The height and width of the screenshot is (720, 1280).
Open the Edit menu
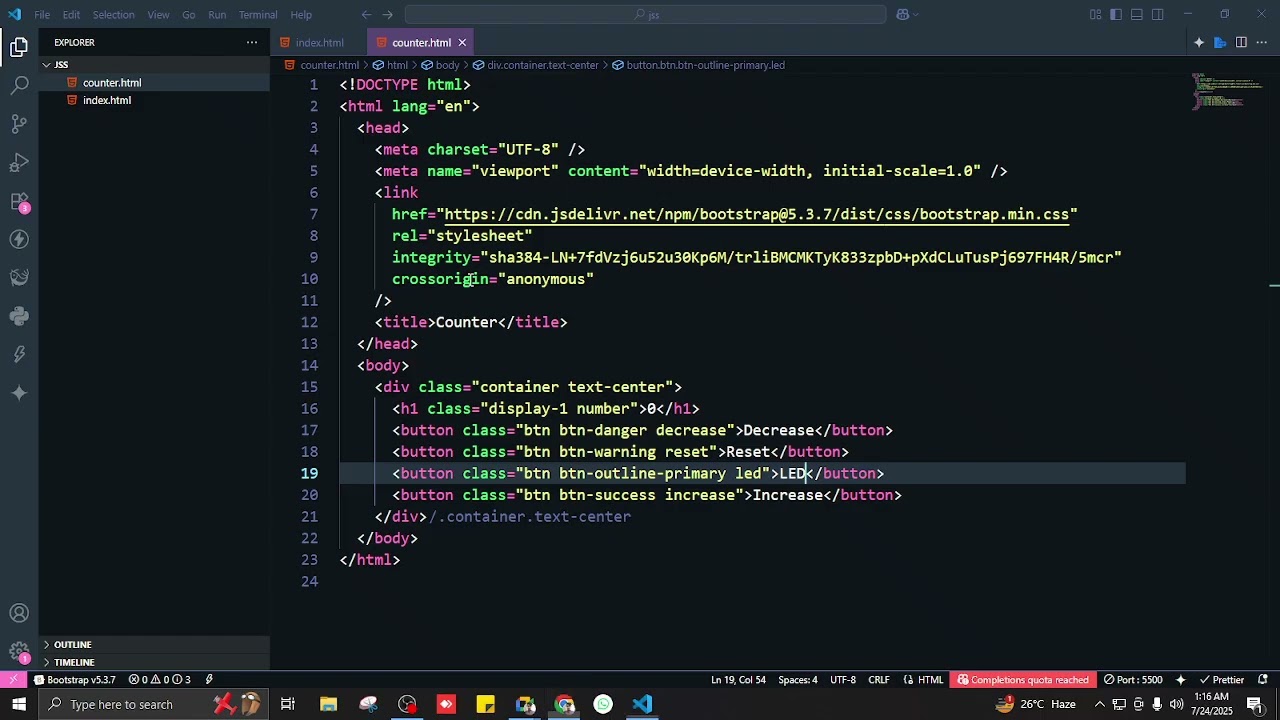71,14
